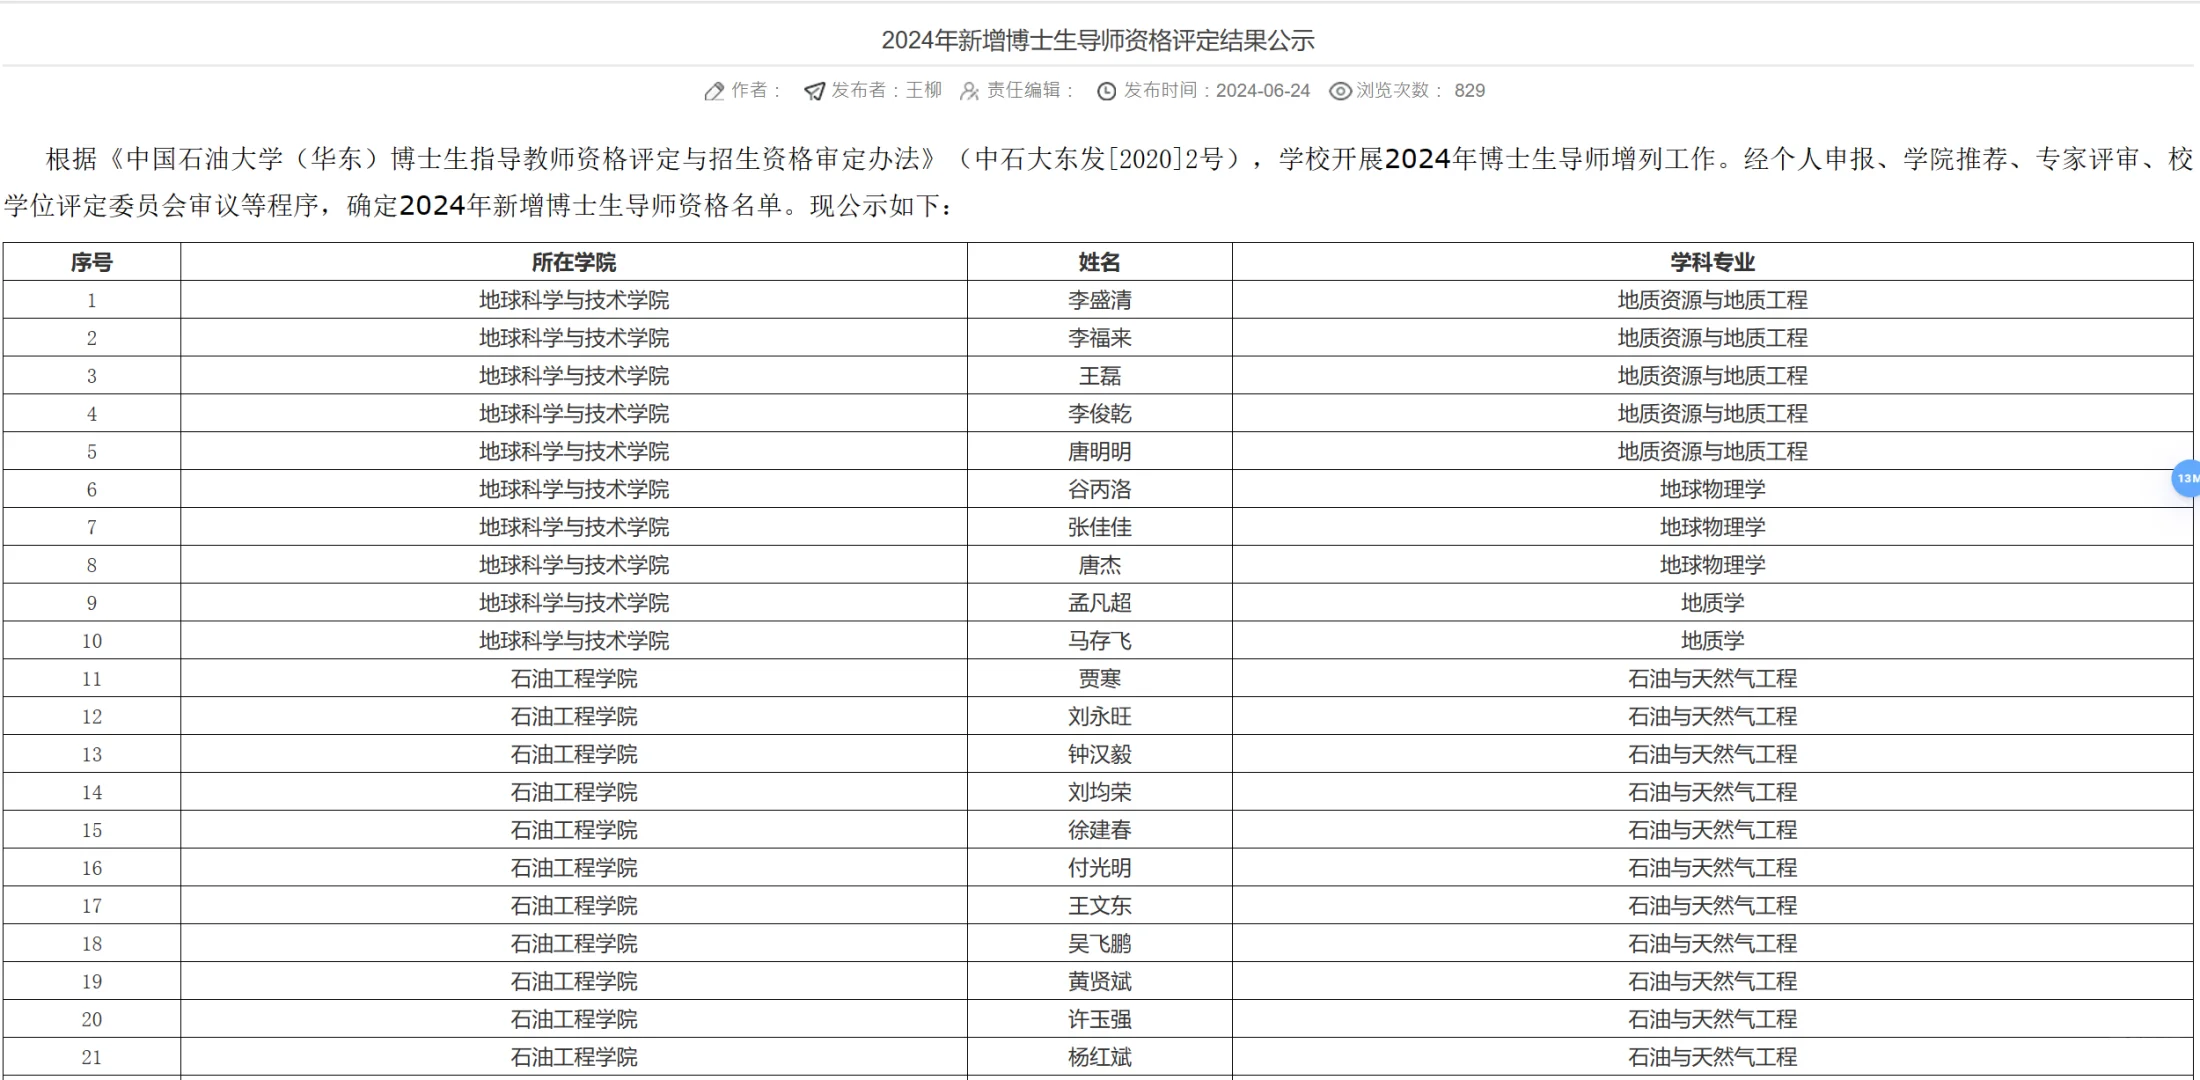This screenshot has width=2200, height=1080.
Task: Select the name cell 孟凡超
Action: (x=1100, y=603)
